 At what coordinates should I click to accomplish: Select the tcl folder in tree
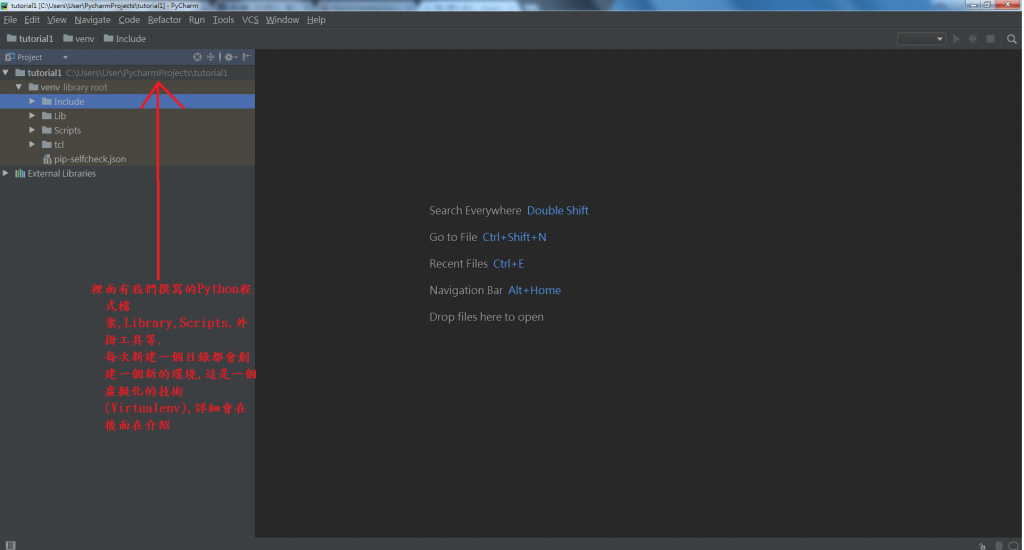click(127, 144)
